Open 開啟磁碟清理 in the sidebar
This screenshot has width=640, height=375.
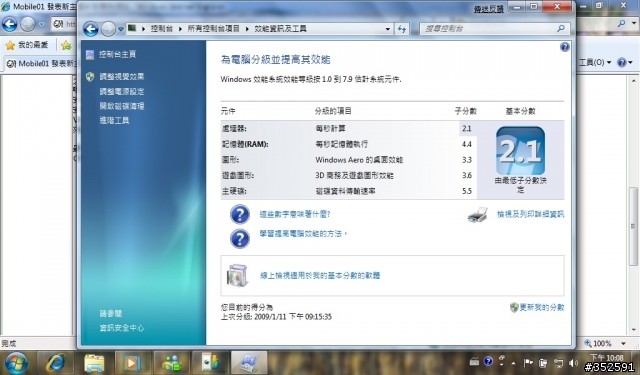tap(122, 106)
